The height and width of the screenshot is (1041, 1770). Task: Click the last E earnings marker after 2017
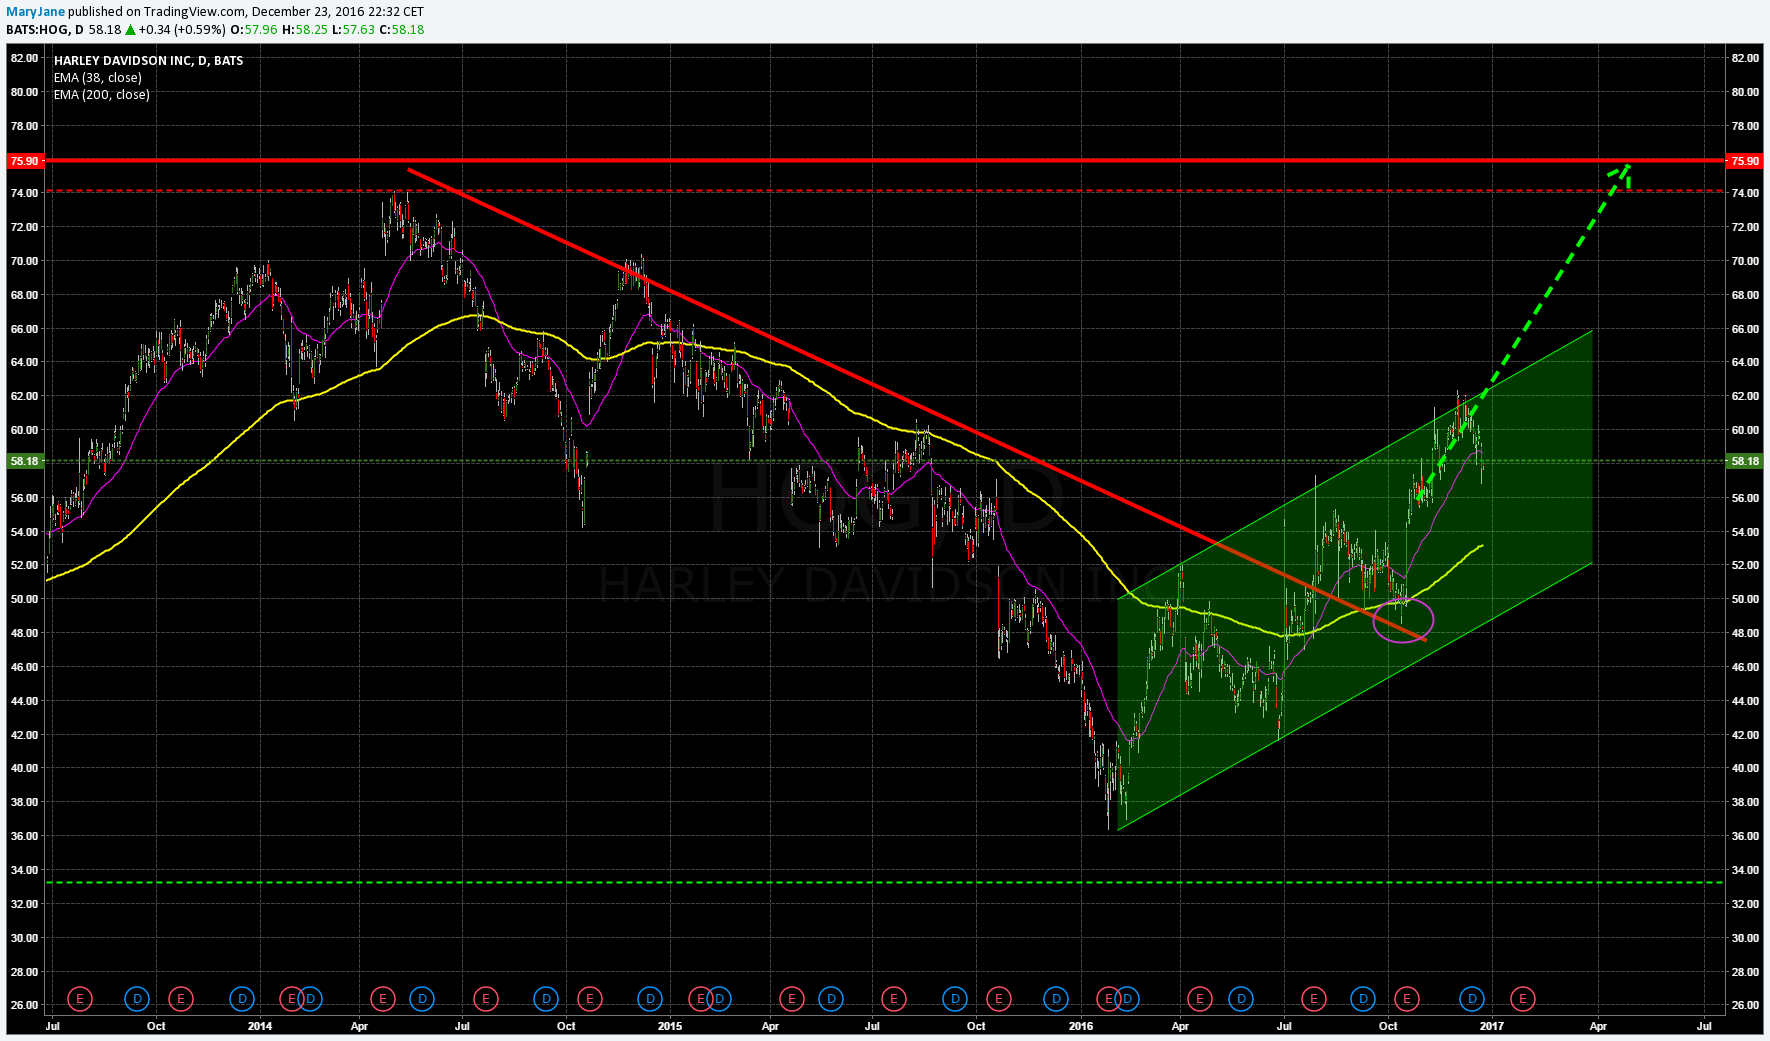click(x=1522, y=998)
